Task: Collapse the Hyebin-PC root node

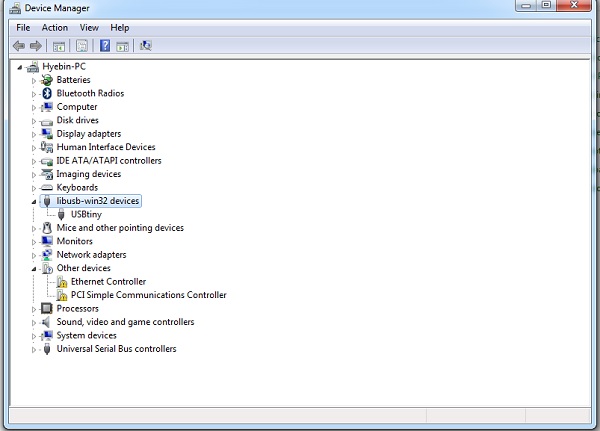Action: point(20,67)
